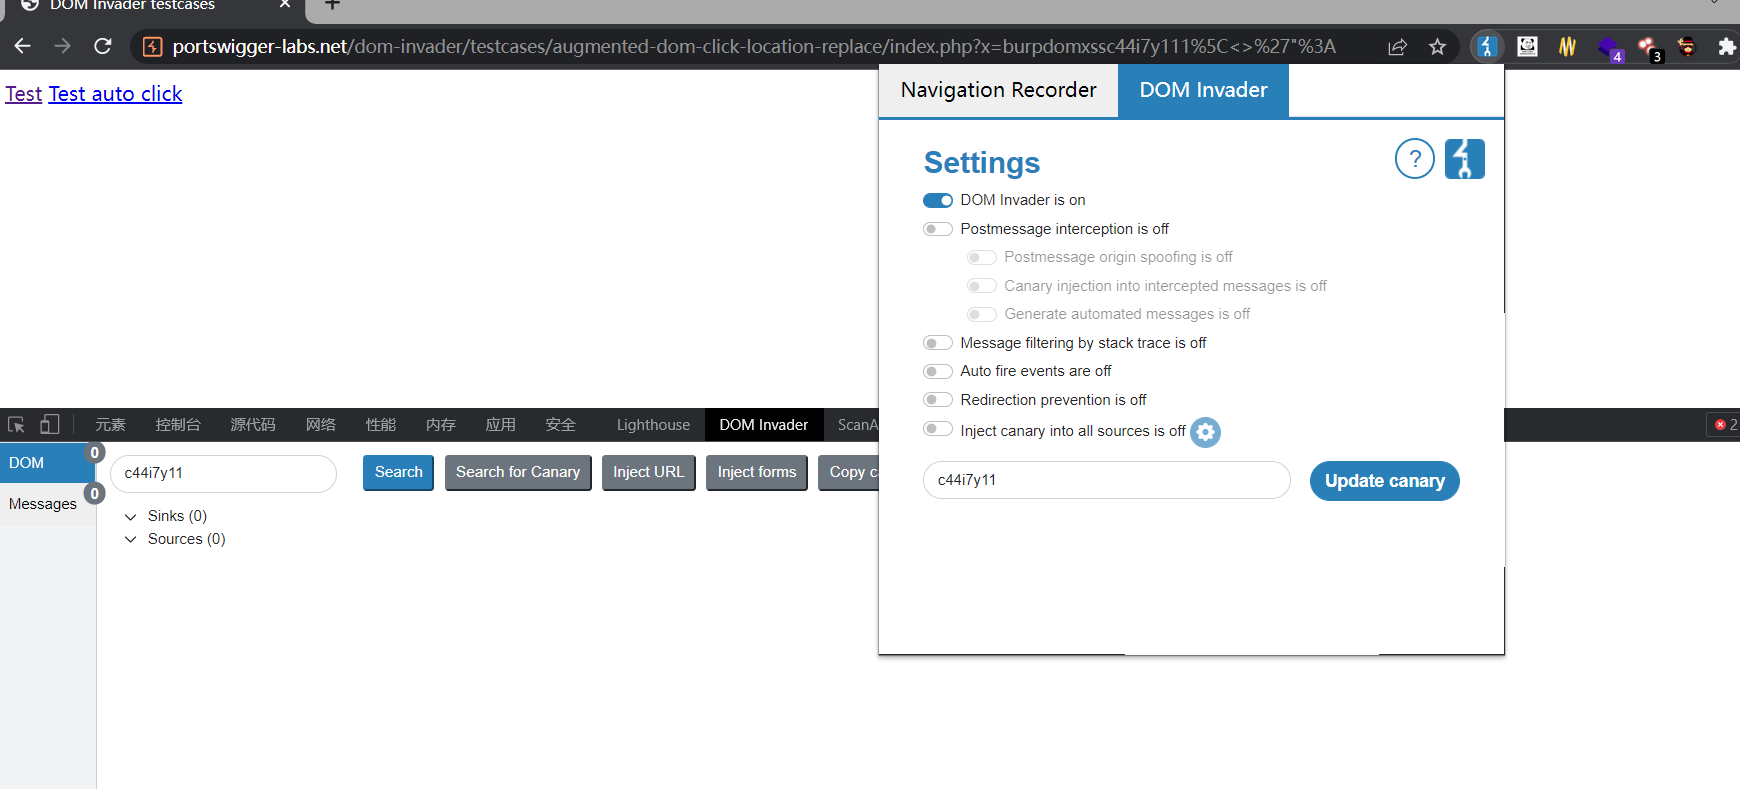Activate the DevTools inspect element picker
1740x789 pixels.
click(16, 424)
